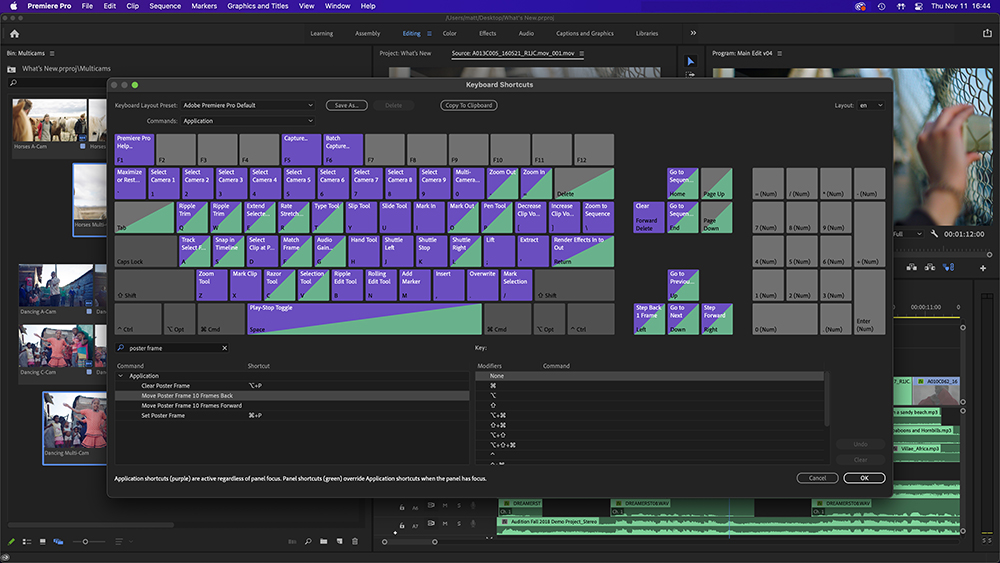The width and height of the screenshot is (1000, 563).
Task: Open the File menu
Action: (87, 6)
